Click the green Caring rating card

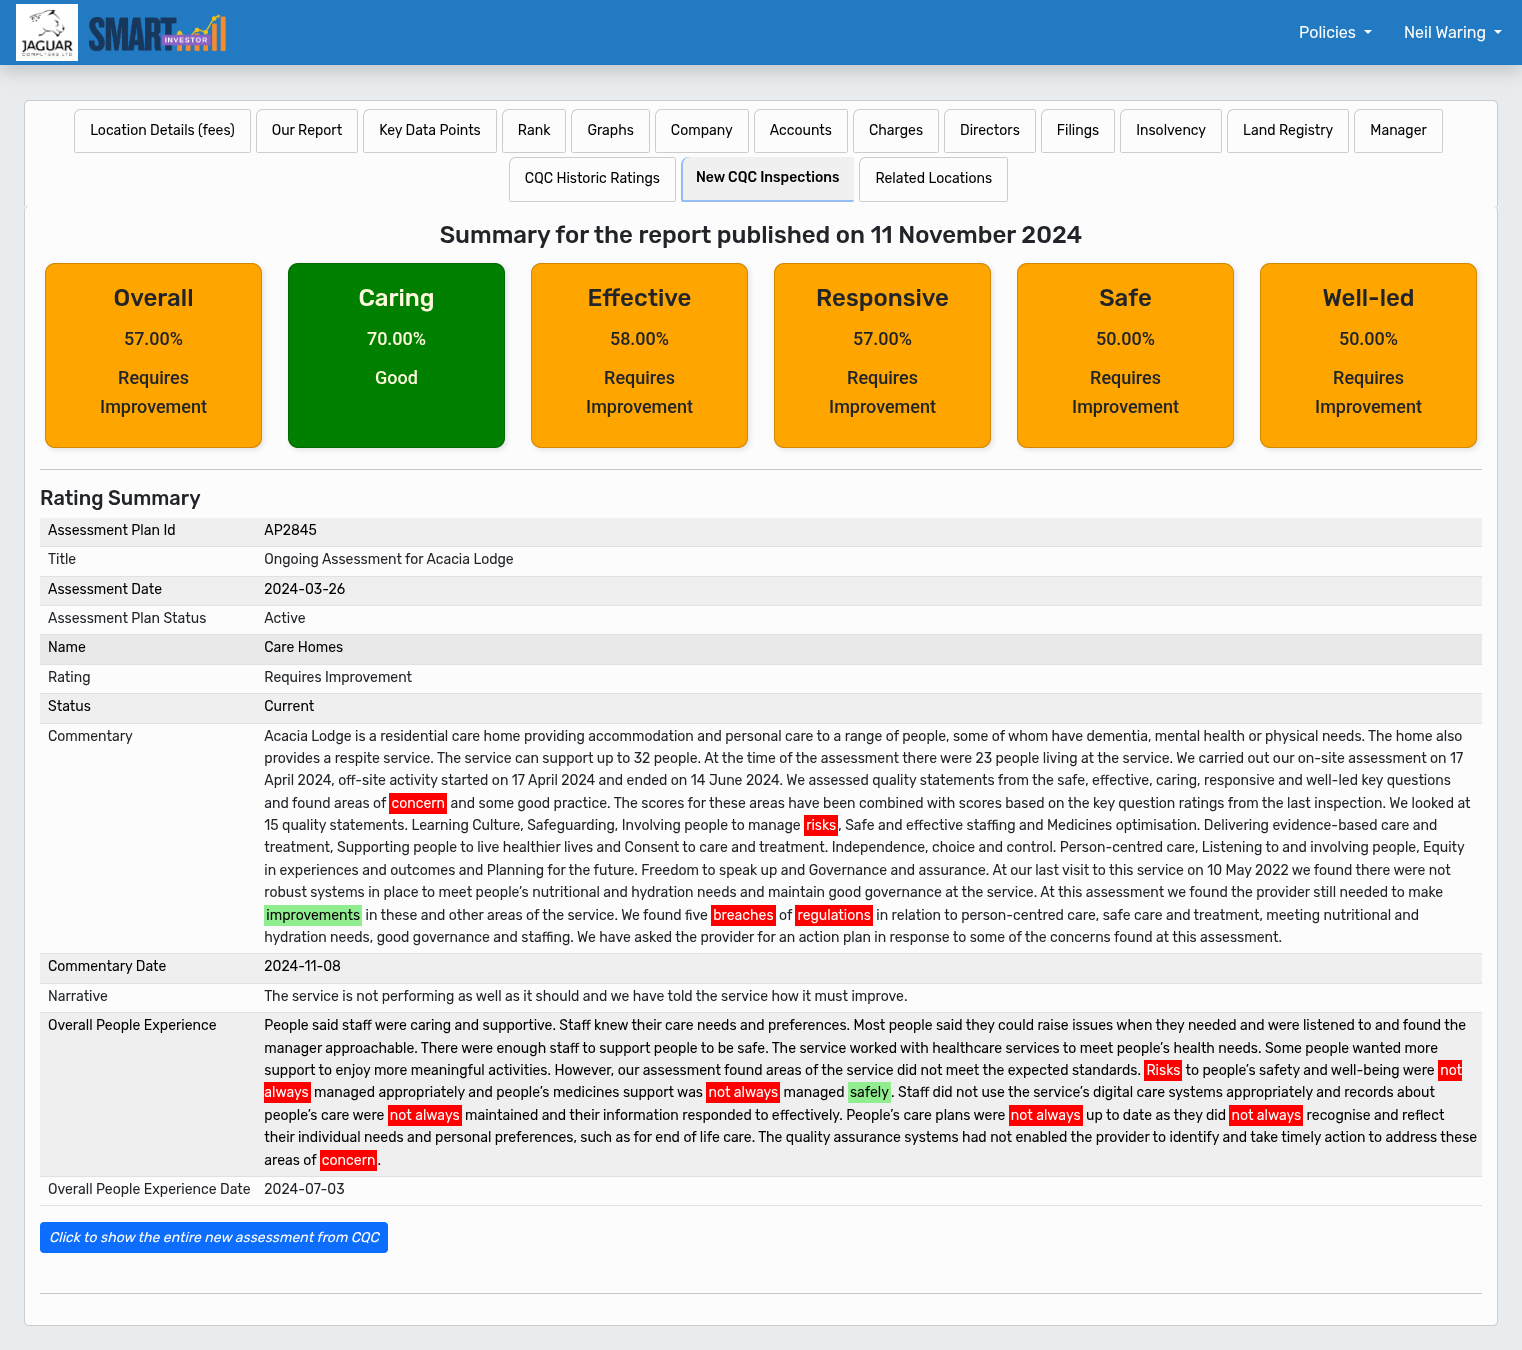[x=396, y=355]
